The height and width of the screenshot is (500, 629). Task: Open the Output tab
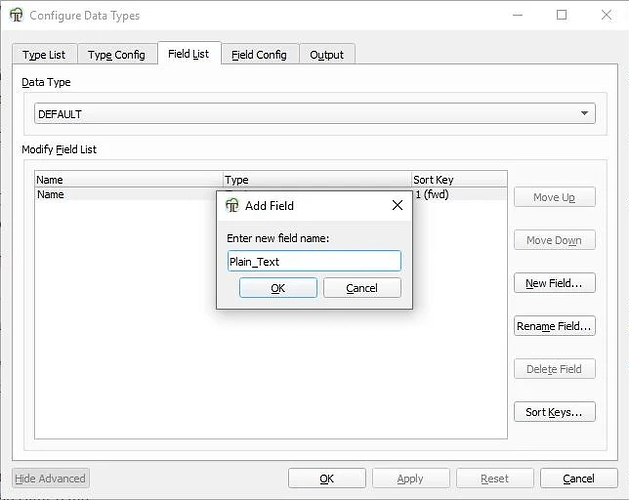pyautogui.click(x=327, y=55)
